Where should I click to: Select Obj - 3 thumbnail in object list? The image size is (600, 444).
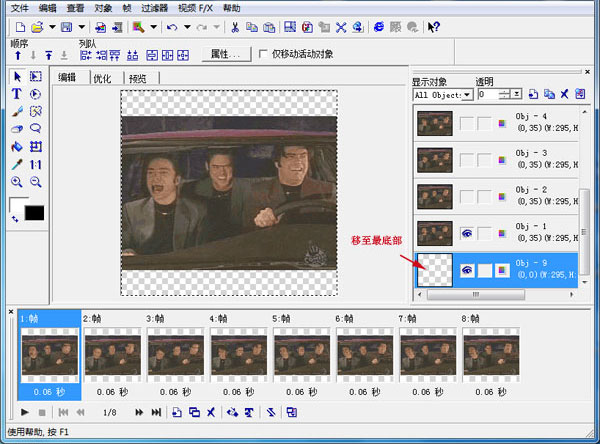click(435, 160)
